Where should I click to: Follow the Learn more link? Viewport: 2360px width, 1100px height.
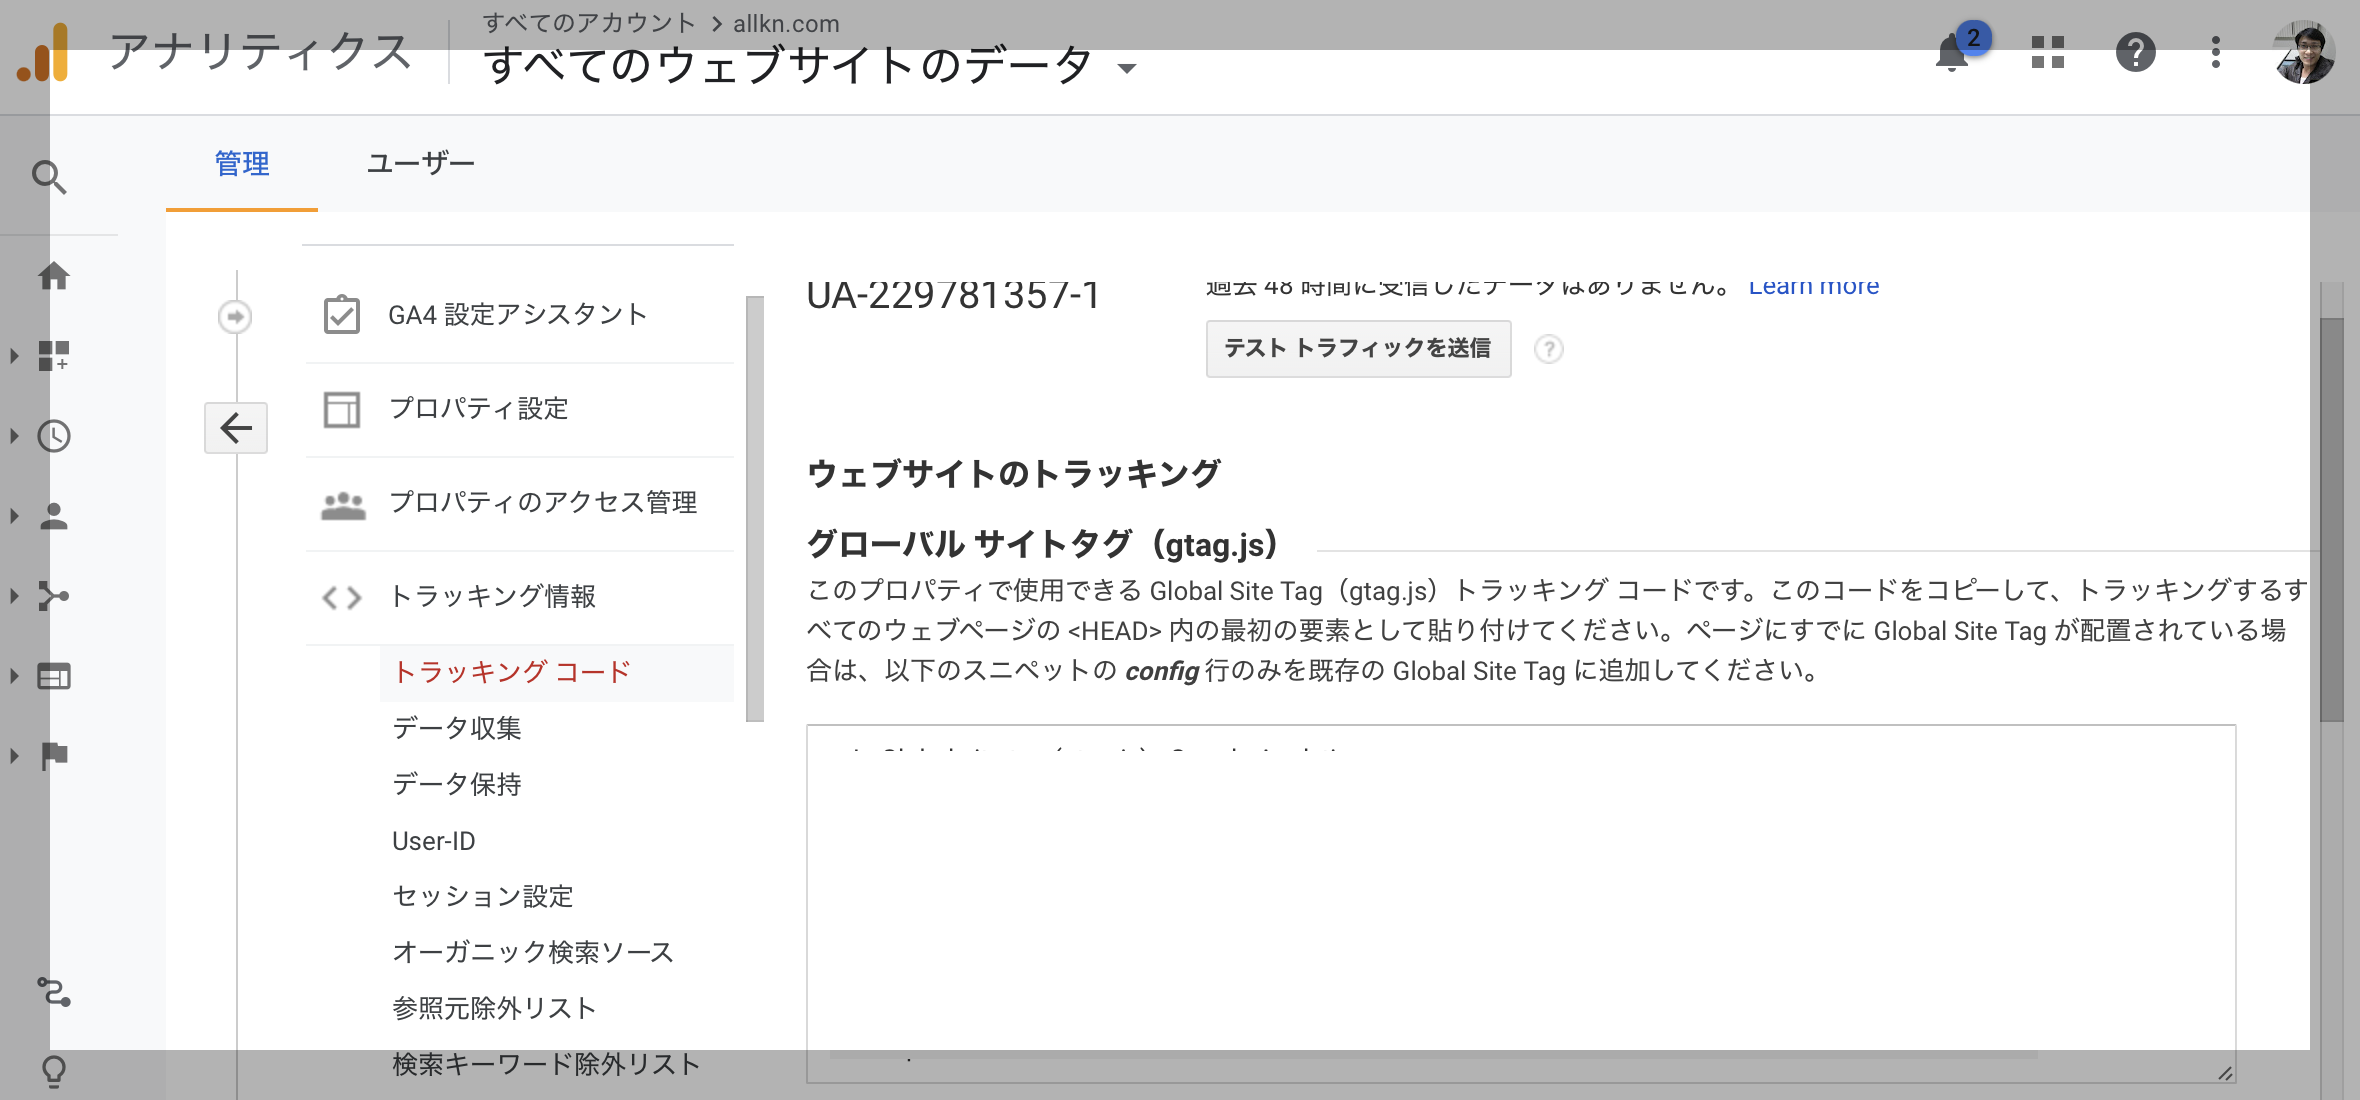click(1813, 287)
